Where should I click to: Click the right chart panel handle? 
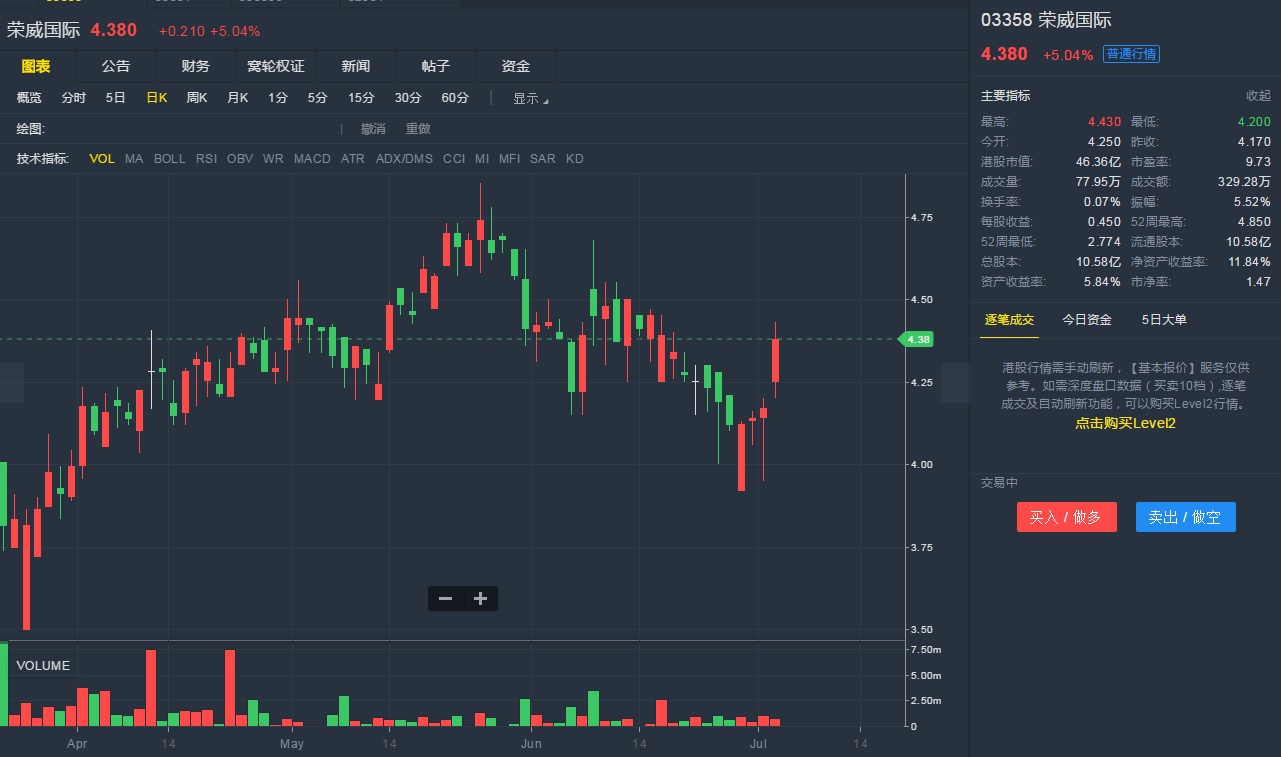click(x=955, y=383)
